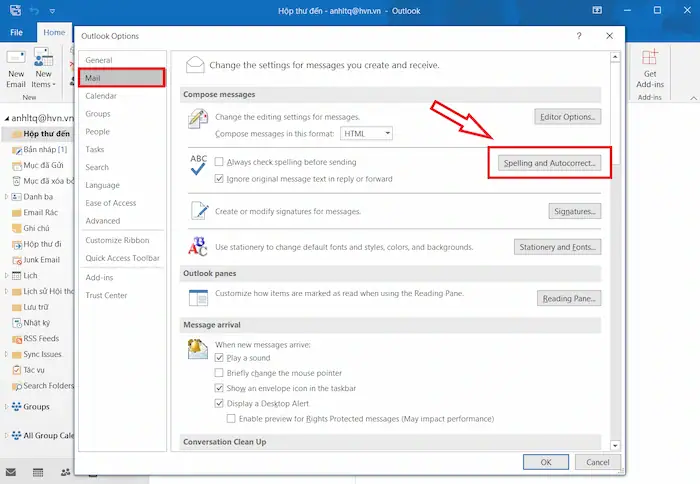Click the Undo arrow in title bar
700x484 pixels.
[34, 10]
